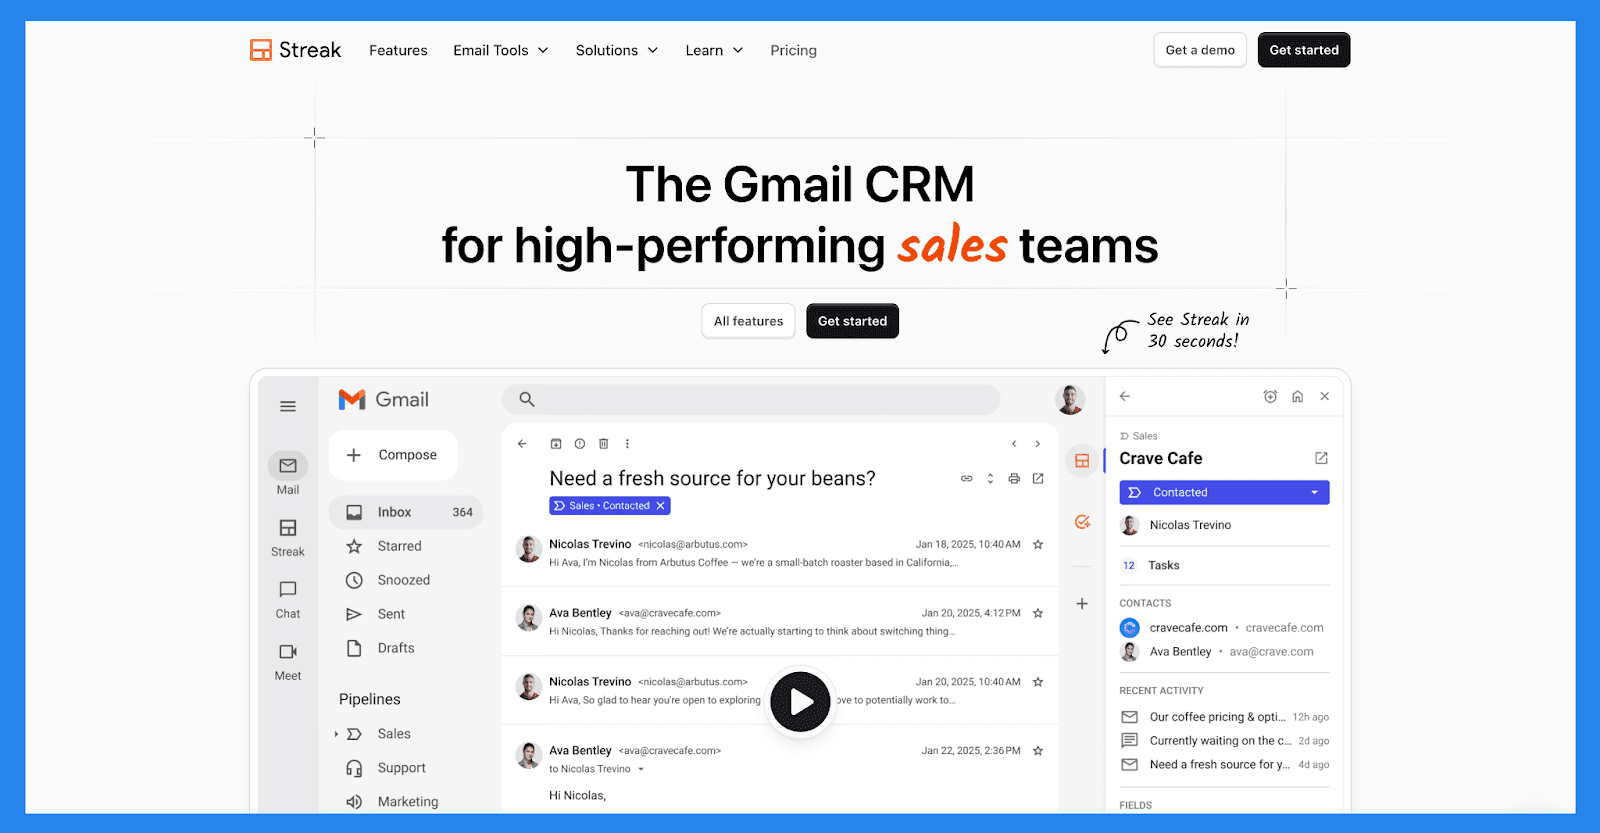The image size is (1600, 833).
Task: Open the Support pipeline
Action: click(386, 768)
